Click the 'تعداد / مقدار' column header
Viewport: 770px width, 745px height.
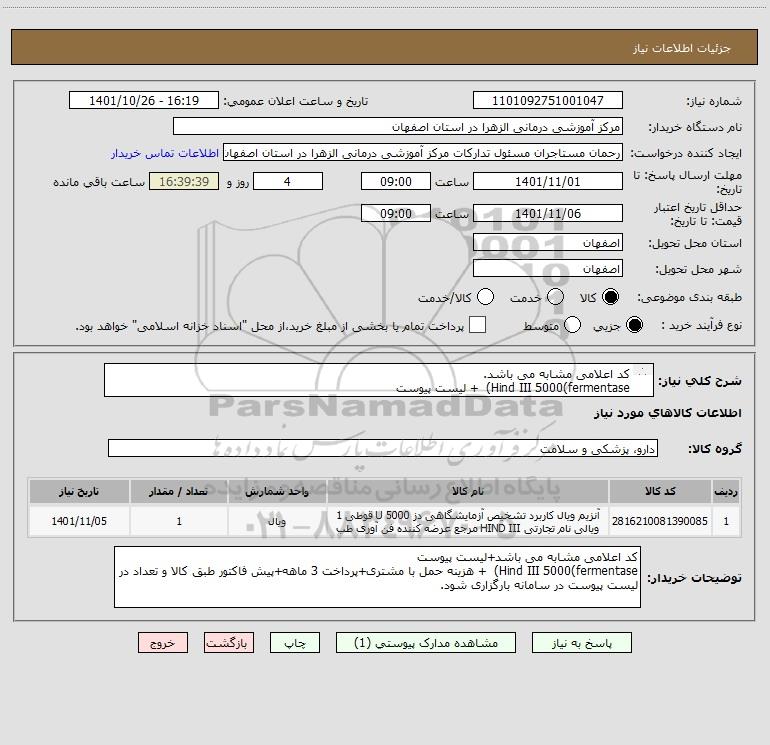pyautogui.click(x=179, y=491)
